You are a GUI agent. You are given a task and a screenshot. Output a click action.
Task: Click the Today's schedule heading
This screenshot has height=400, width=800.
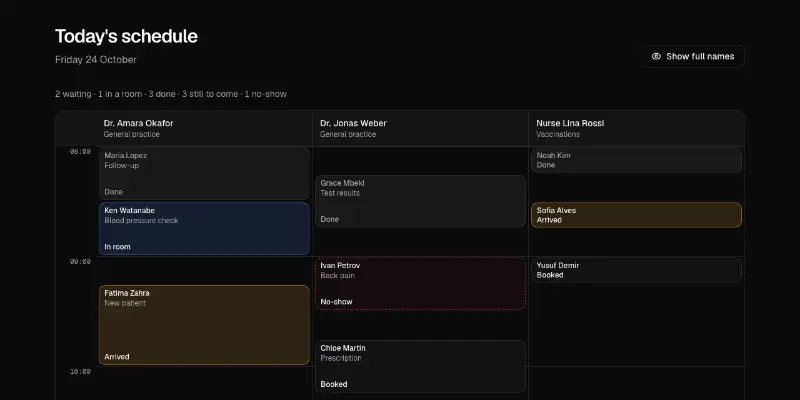pos(126,36)
